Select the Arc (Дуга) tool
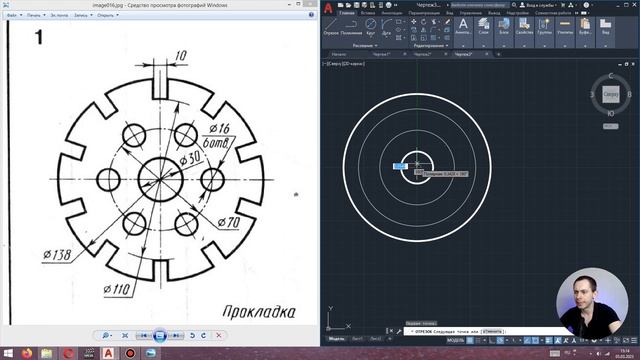640x360 pixels. click(386, 27)
